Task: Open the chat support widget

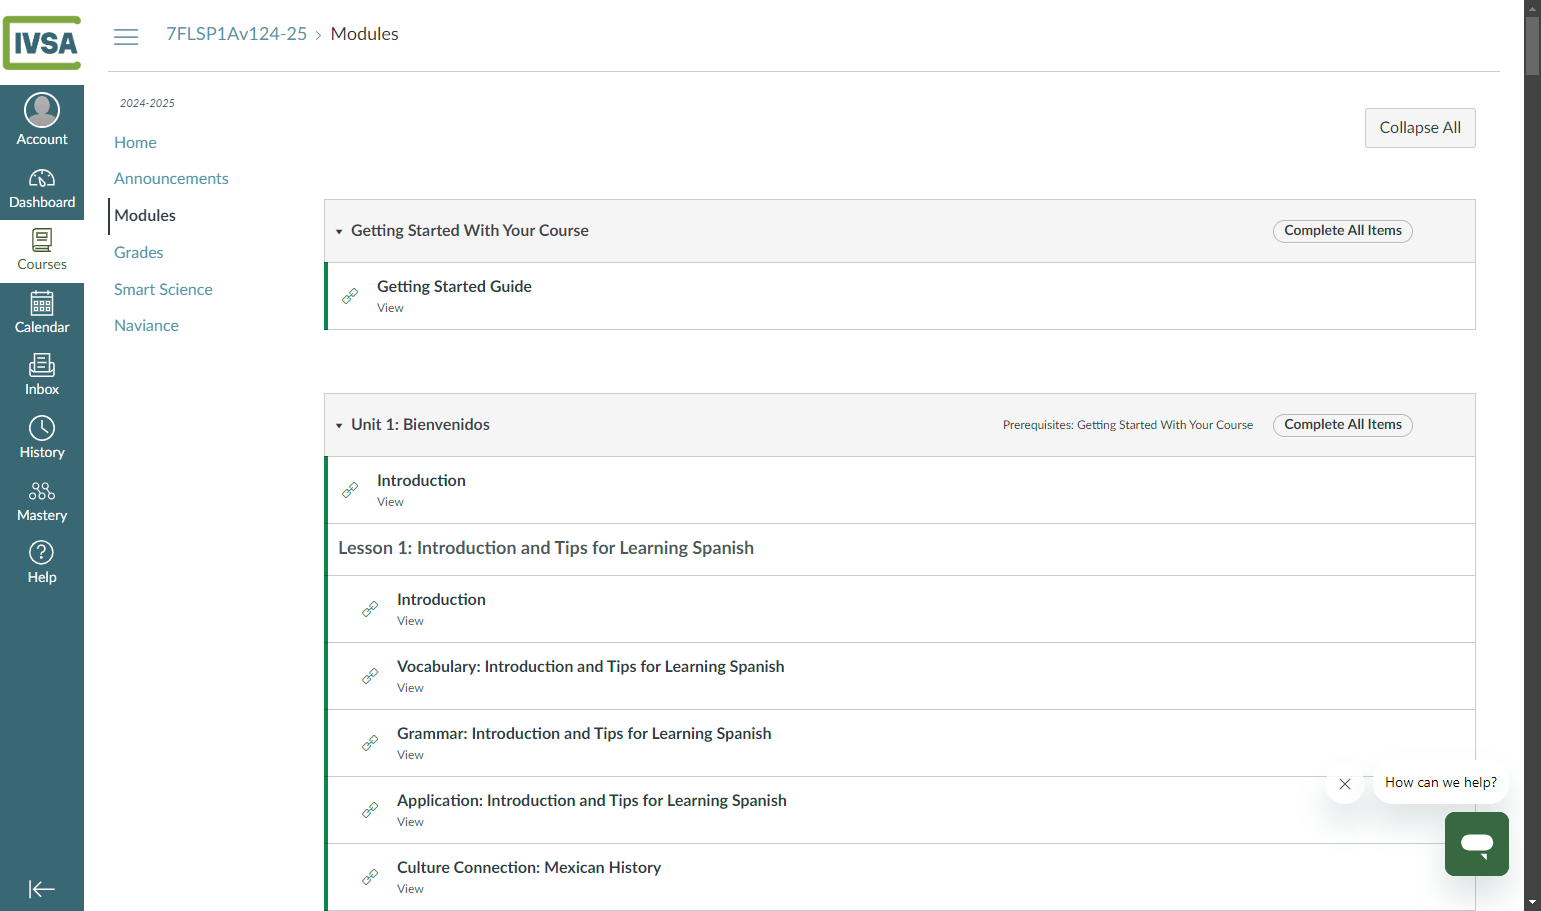Action: pos(1477,844)
